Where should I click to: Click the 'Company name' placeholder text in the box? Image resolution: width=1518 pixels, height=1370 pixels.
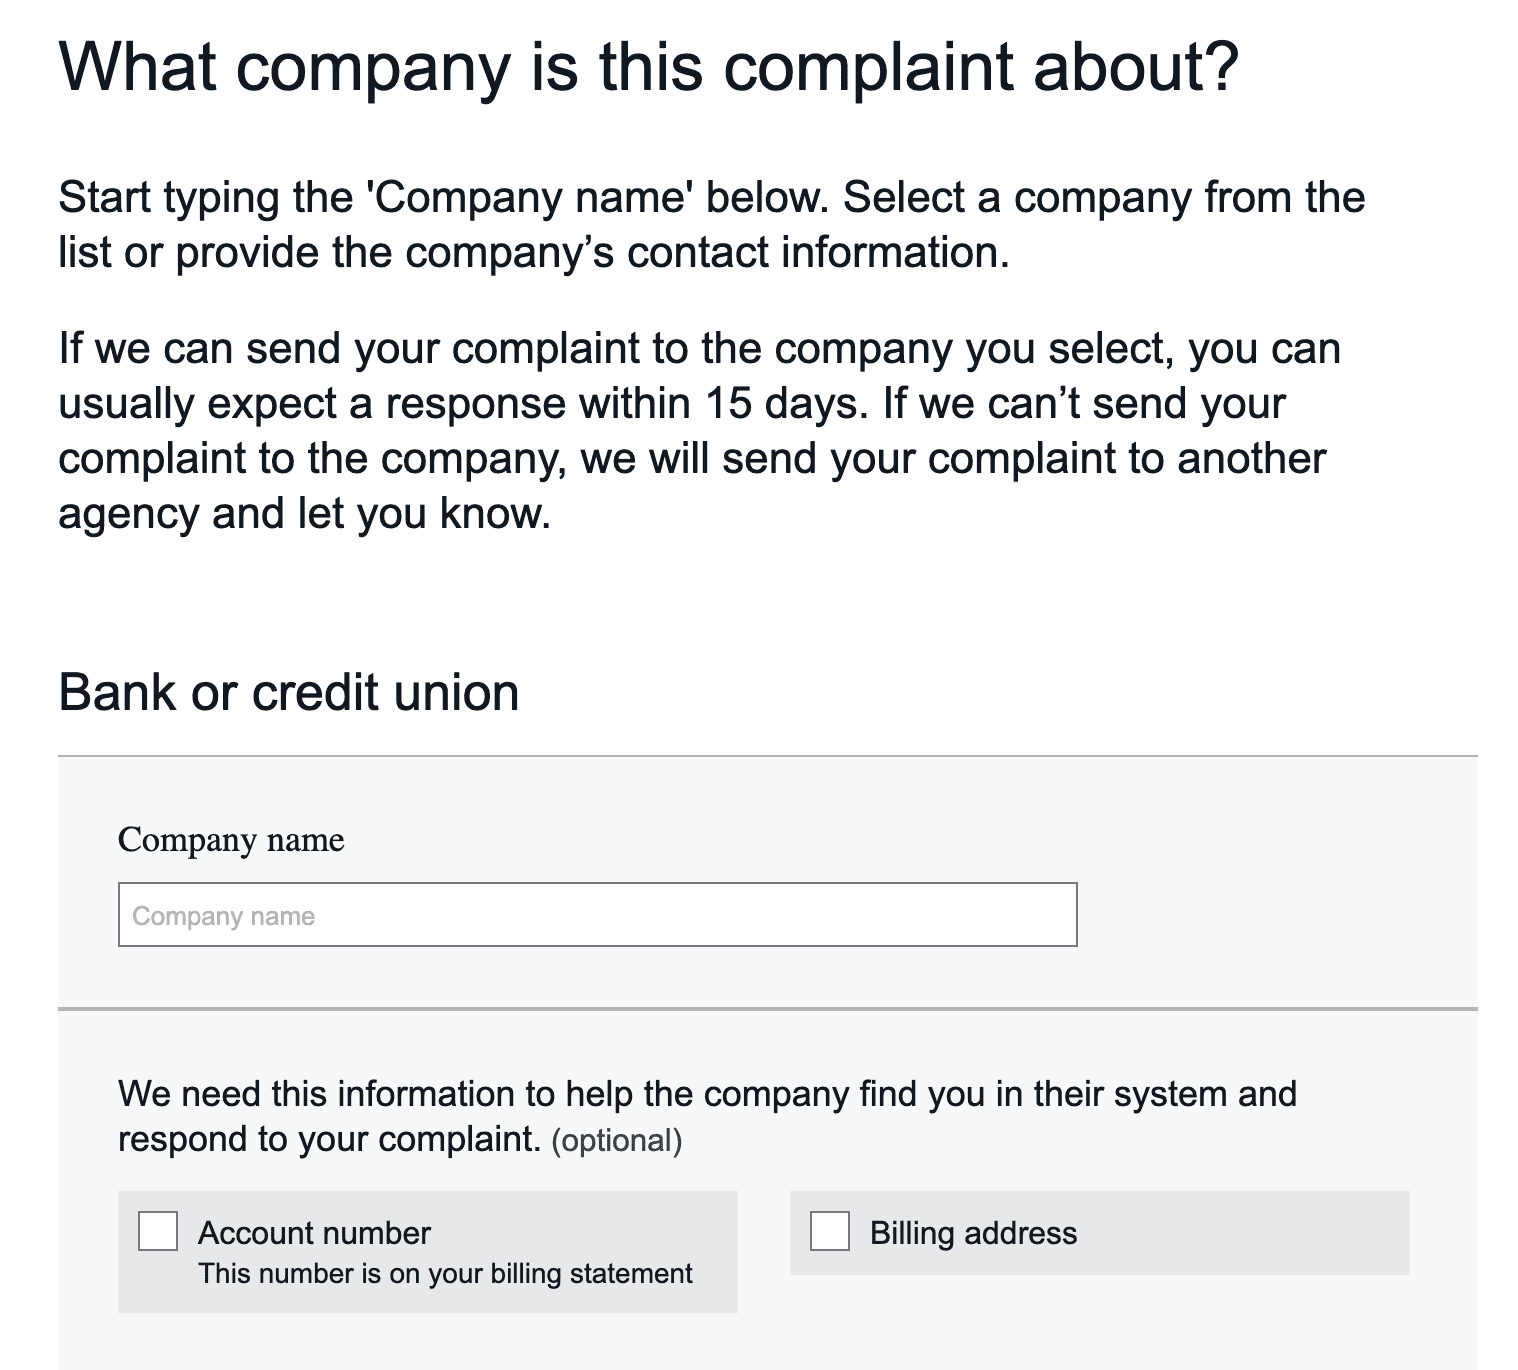pyautogui.click(x=224, y=916)
